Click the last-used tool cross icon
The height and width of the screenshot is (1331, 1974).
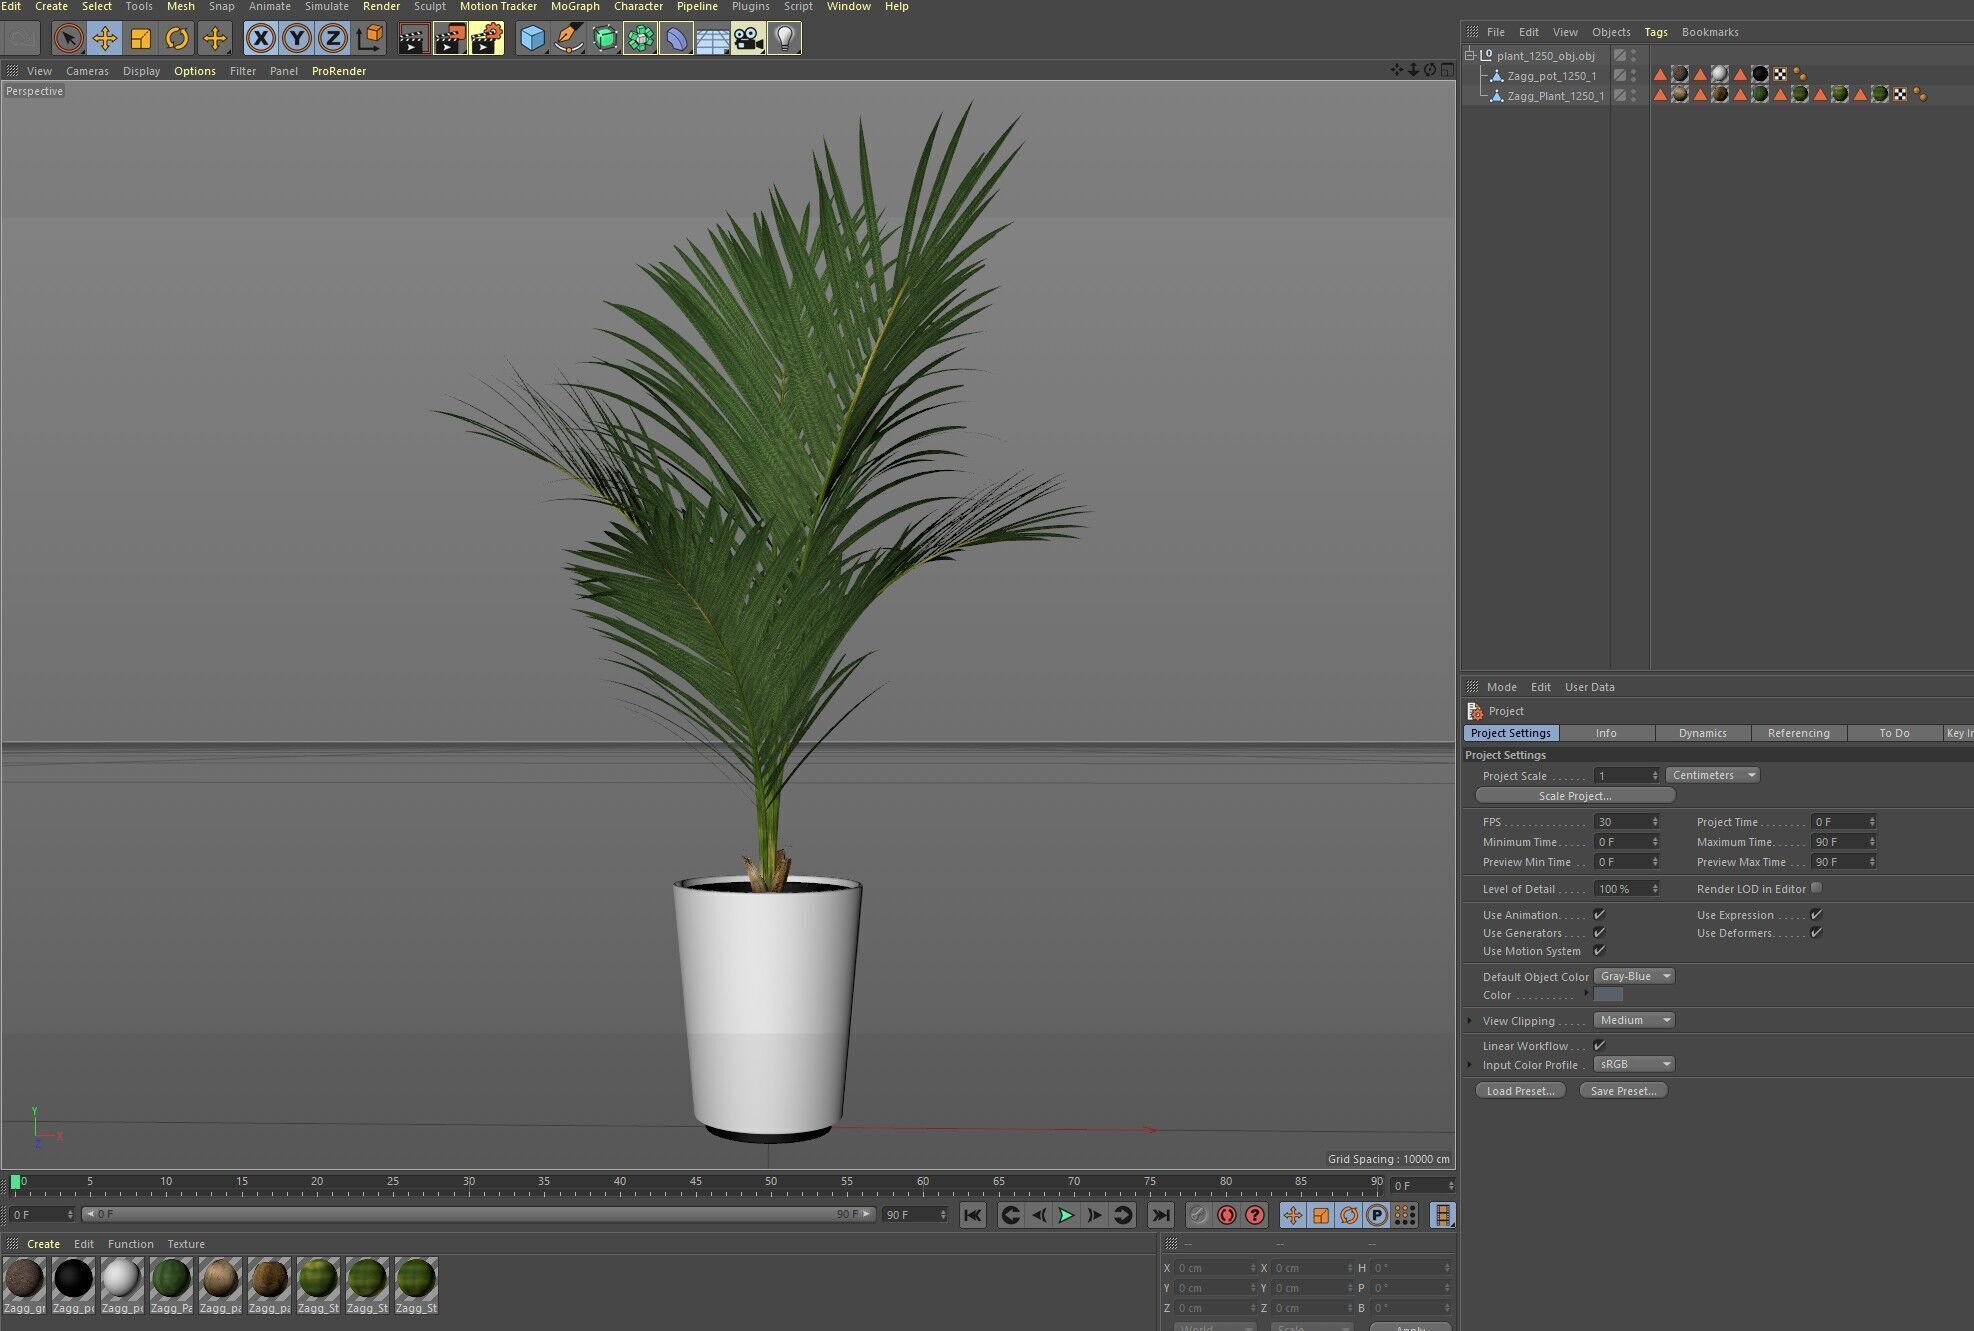tap(214, 39)
